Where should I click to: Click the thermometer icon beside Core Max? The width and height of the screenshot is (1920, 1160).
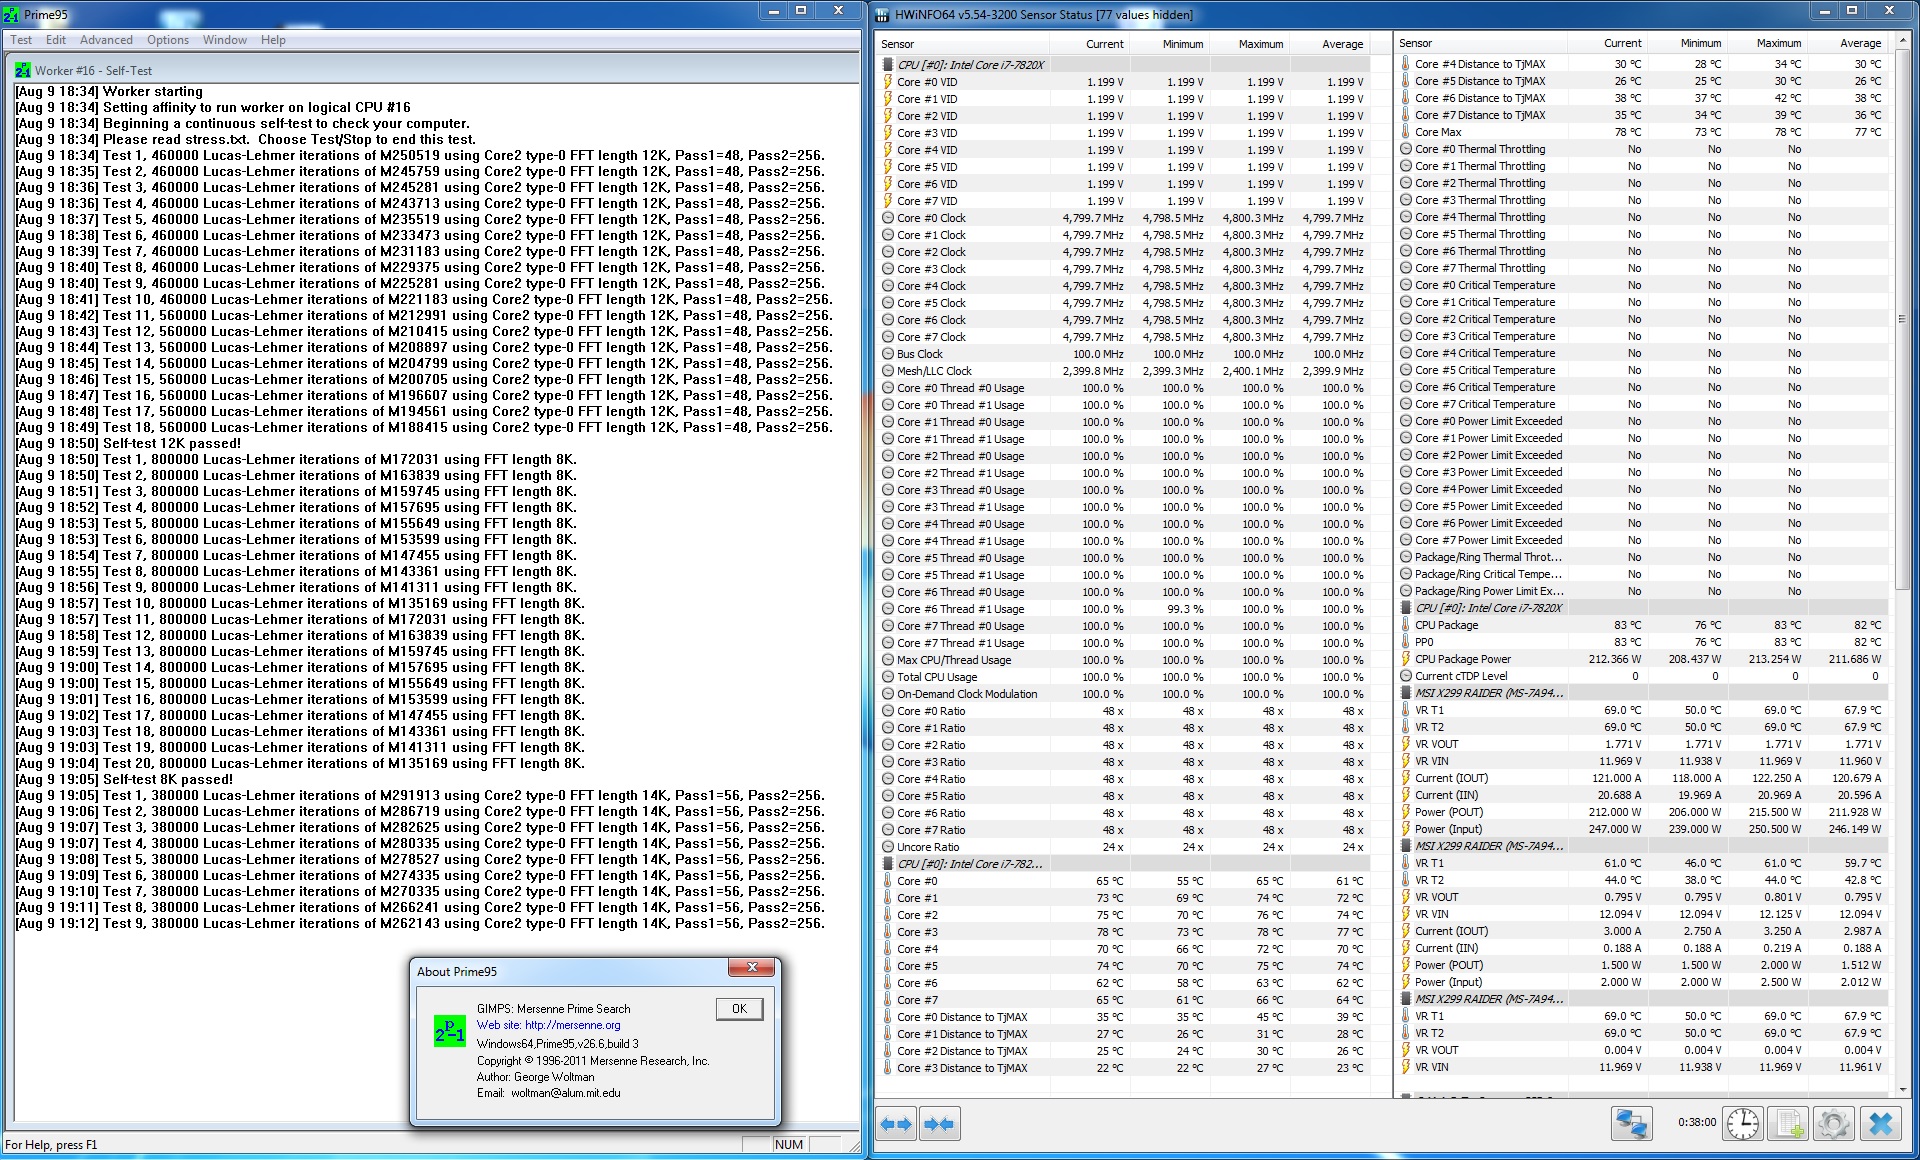1405,132
